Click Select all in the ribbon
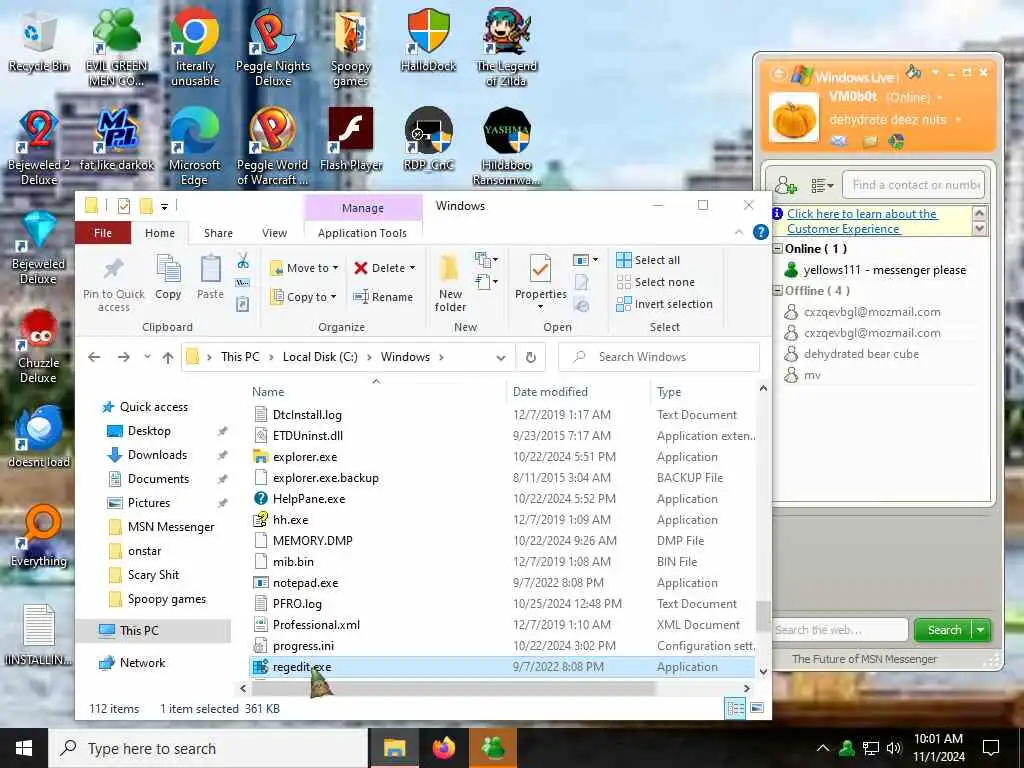This screenshot has height=768, width=1024. pyautogui.click(x=648, y=260)
